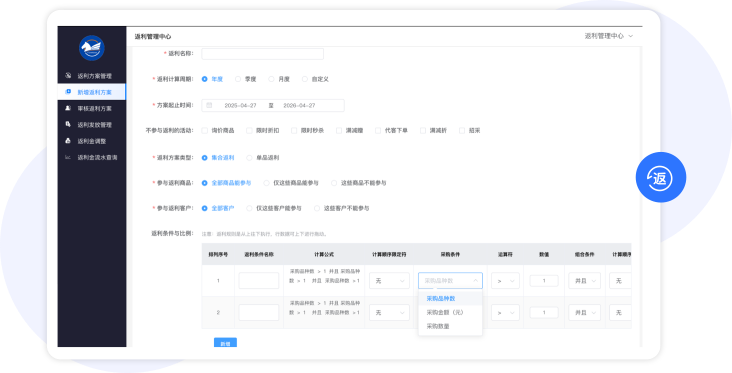Screen dimensions: 732x373
Task: Open row 1 计算顺序限定符 dropdown
Action: point(389,281)
